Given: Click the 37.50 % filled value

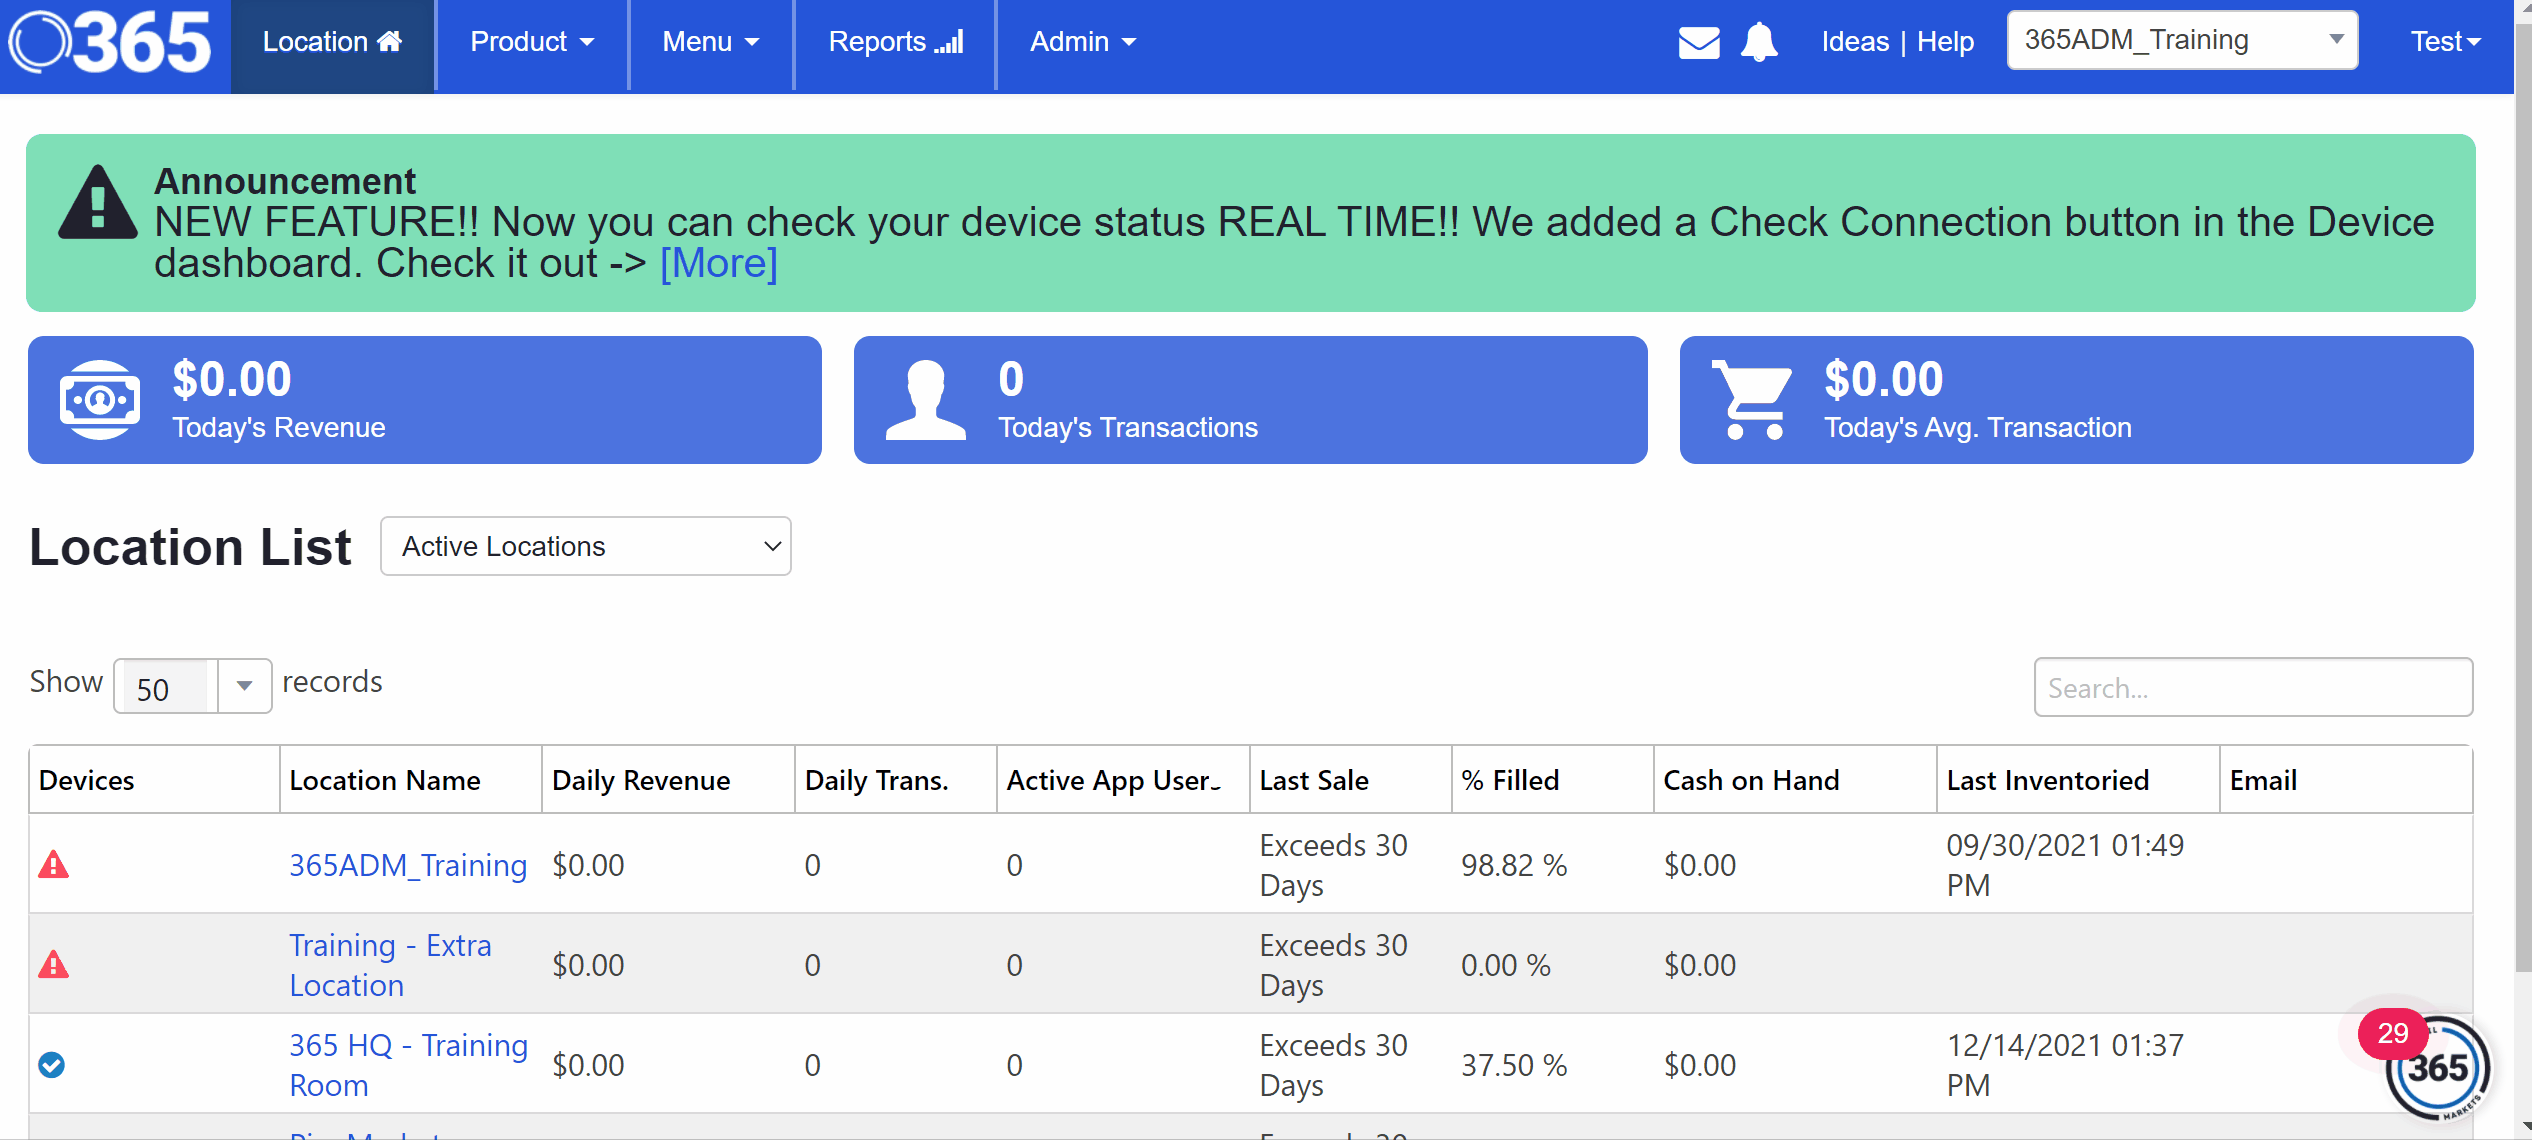Looking at the screenshot, I should 1514,1065.
